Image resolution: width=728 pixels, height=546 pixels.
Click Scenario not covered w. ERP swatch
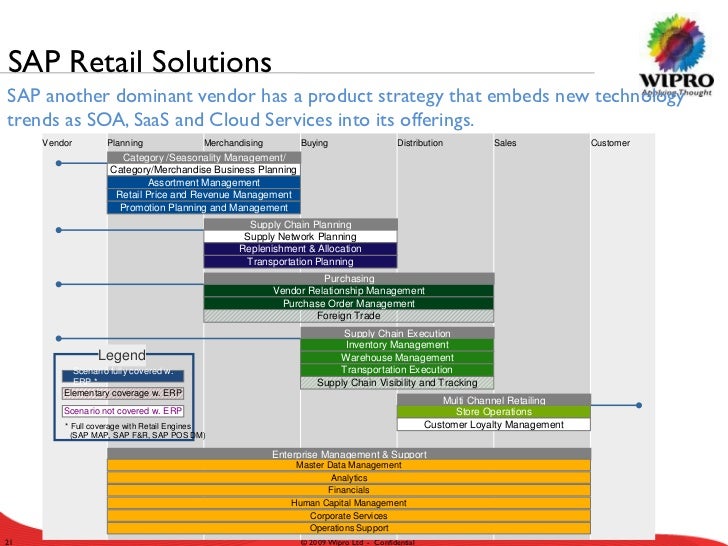click(x=123, y=411)
